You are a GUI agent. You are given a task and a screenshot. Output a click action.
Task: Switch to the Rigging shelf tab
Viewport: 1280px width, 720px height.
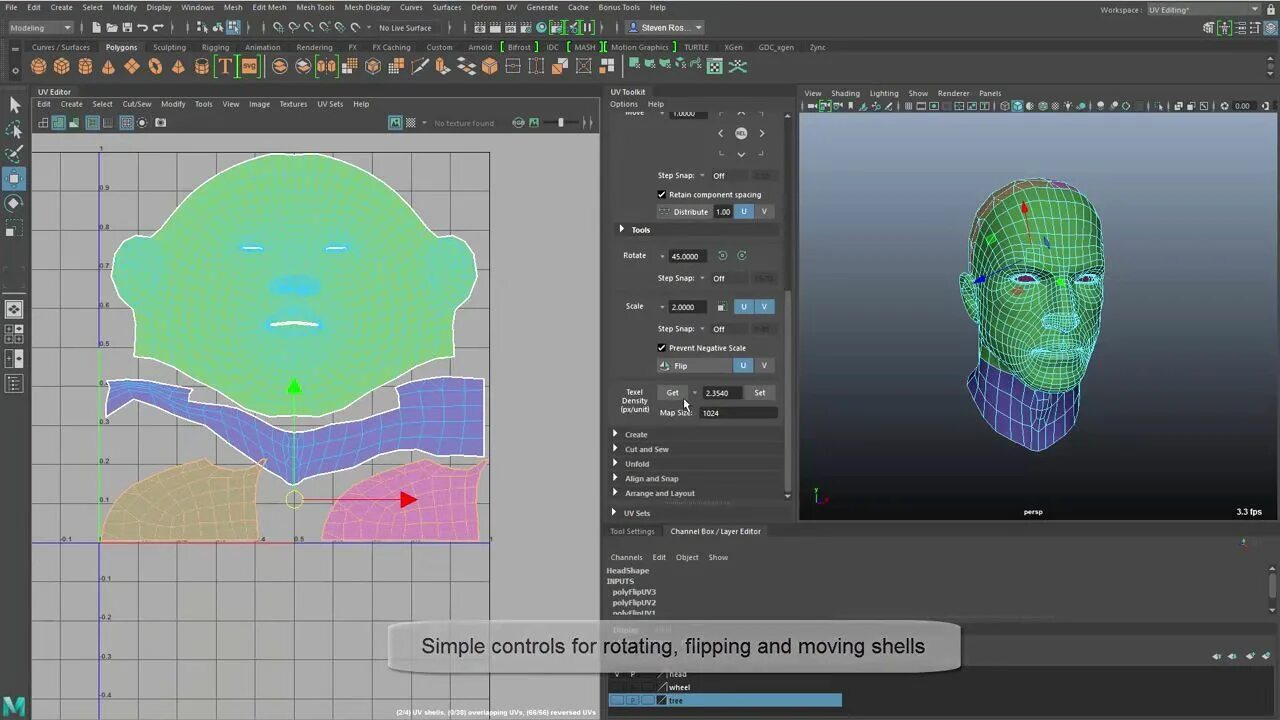click(215, 47)
